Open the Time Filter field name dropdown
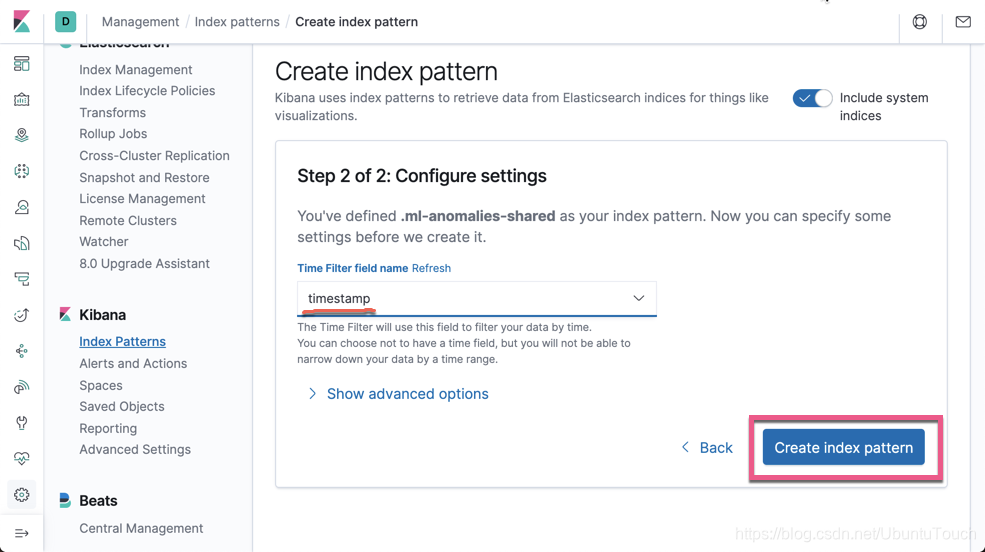This screenshot has height=552, width=985. tap(476, 299)
